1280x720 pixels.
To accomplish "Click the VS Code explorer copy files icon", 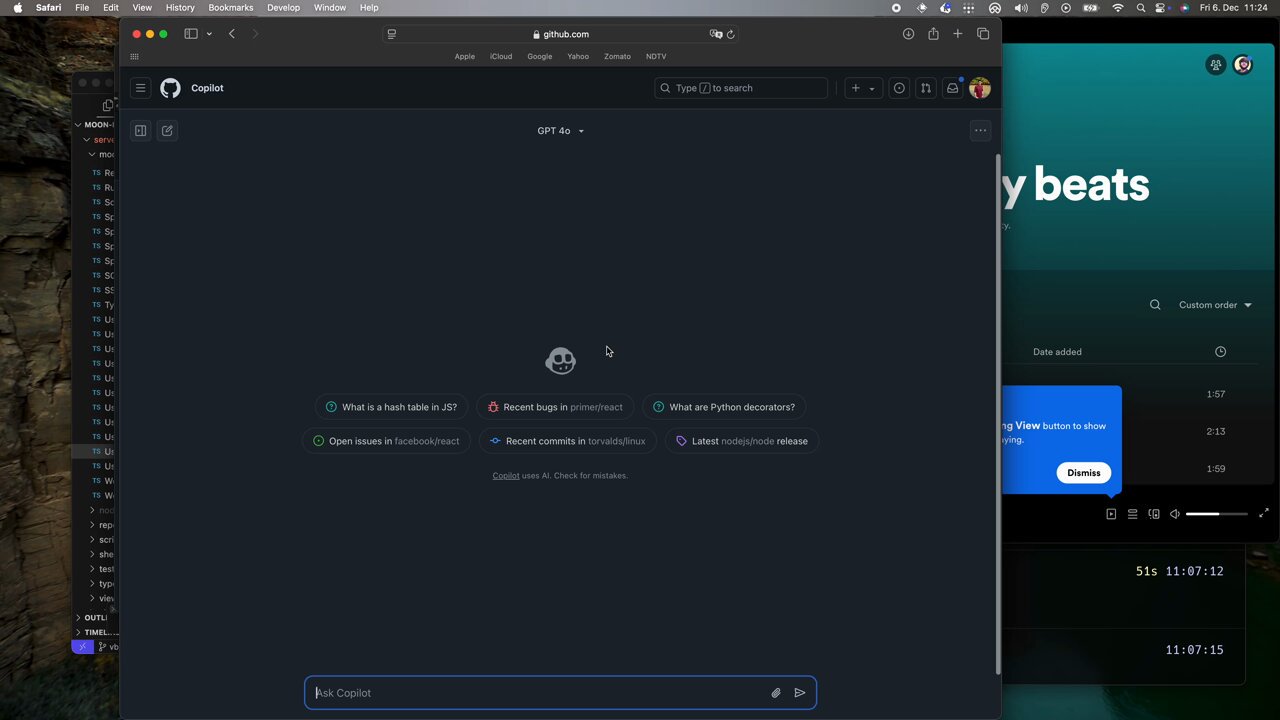I will [x=108, y=105].
